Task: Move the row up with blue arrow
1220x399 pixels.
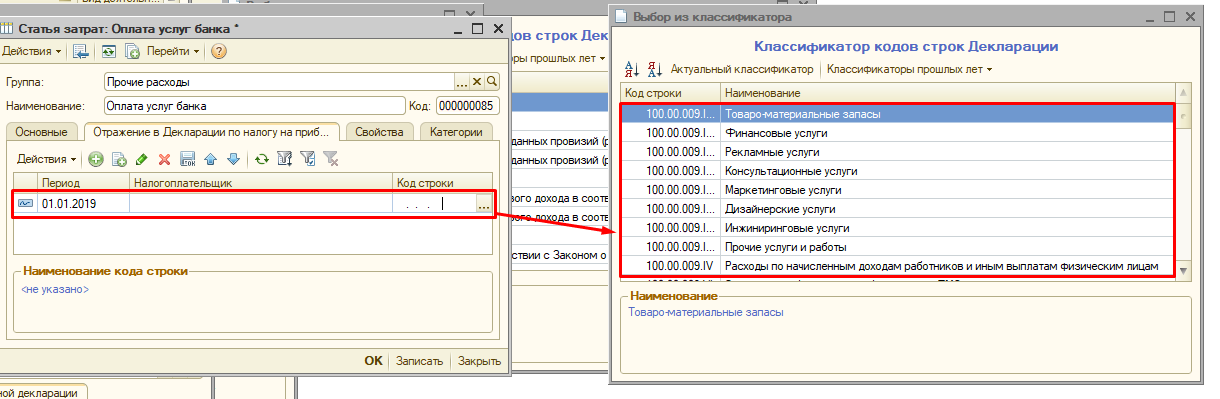Action: tap(210, 159)
